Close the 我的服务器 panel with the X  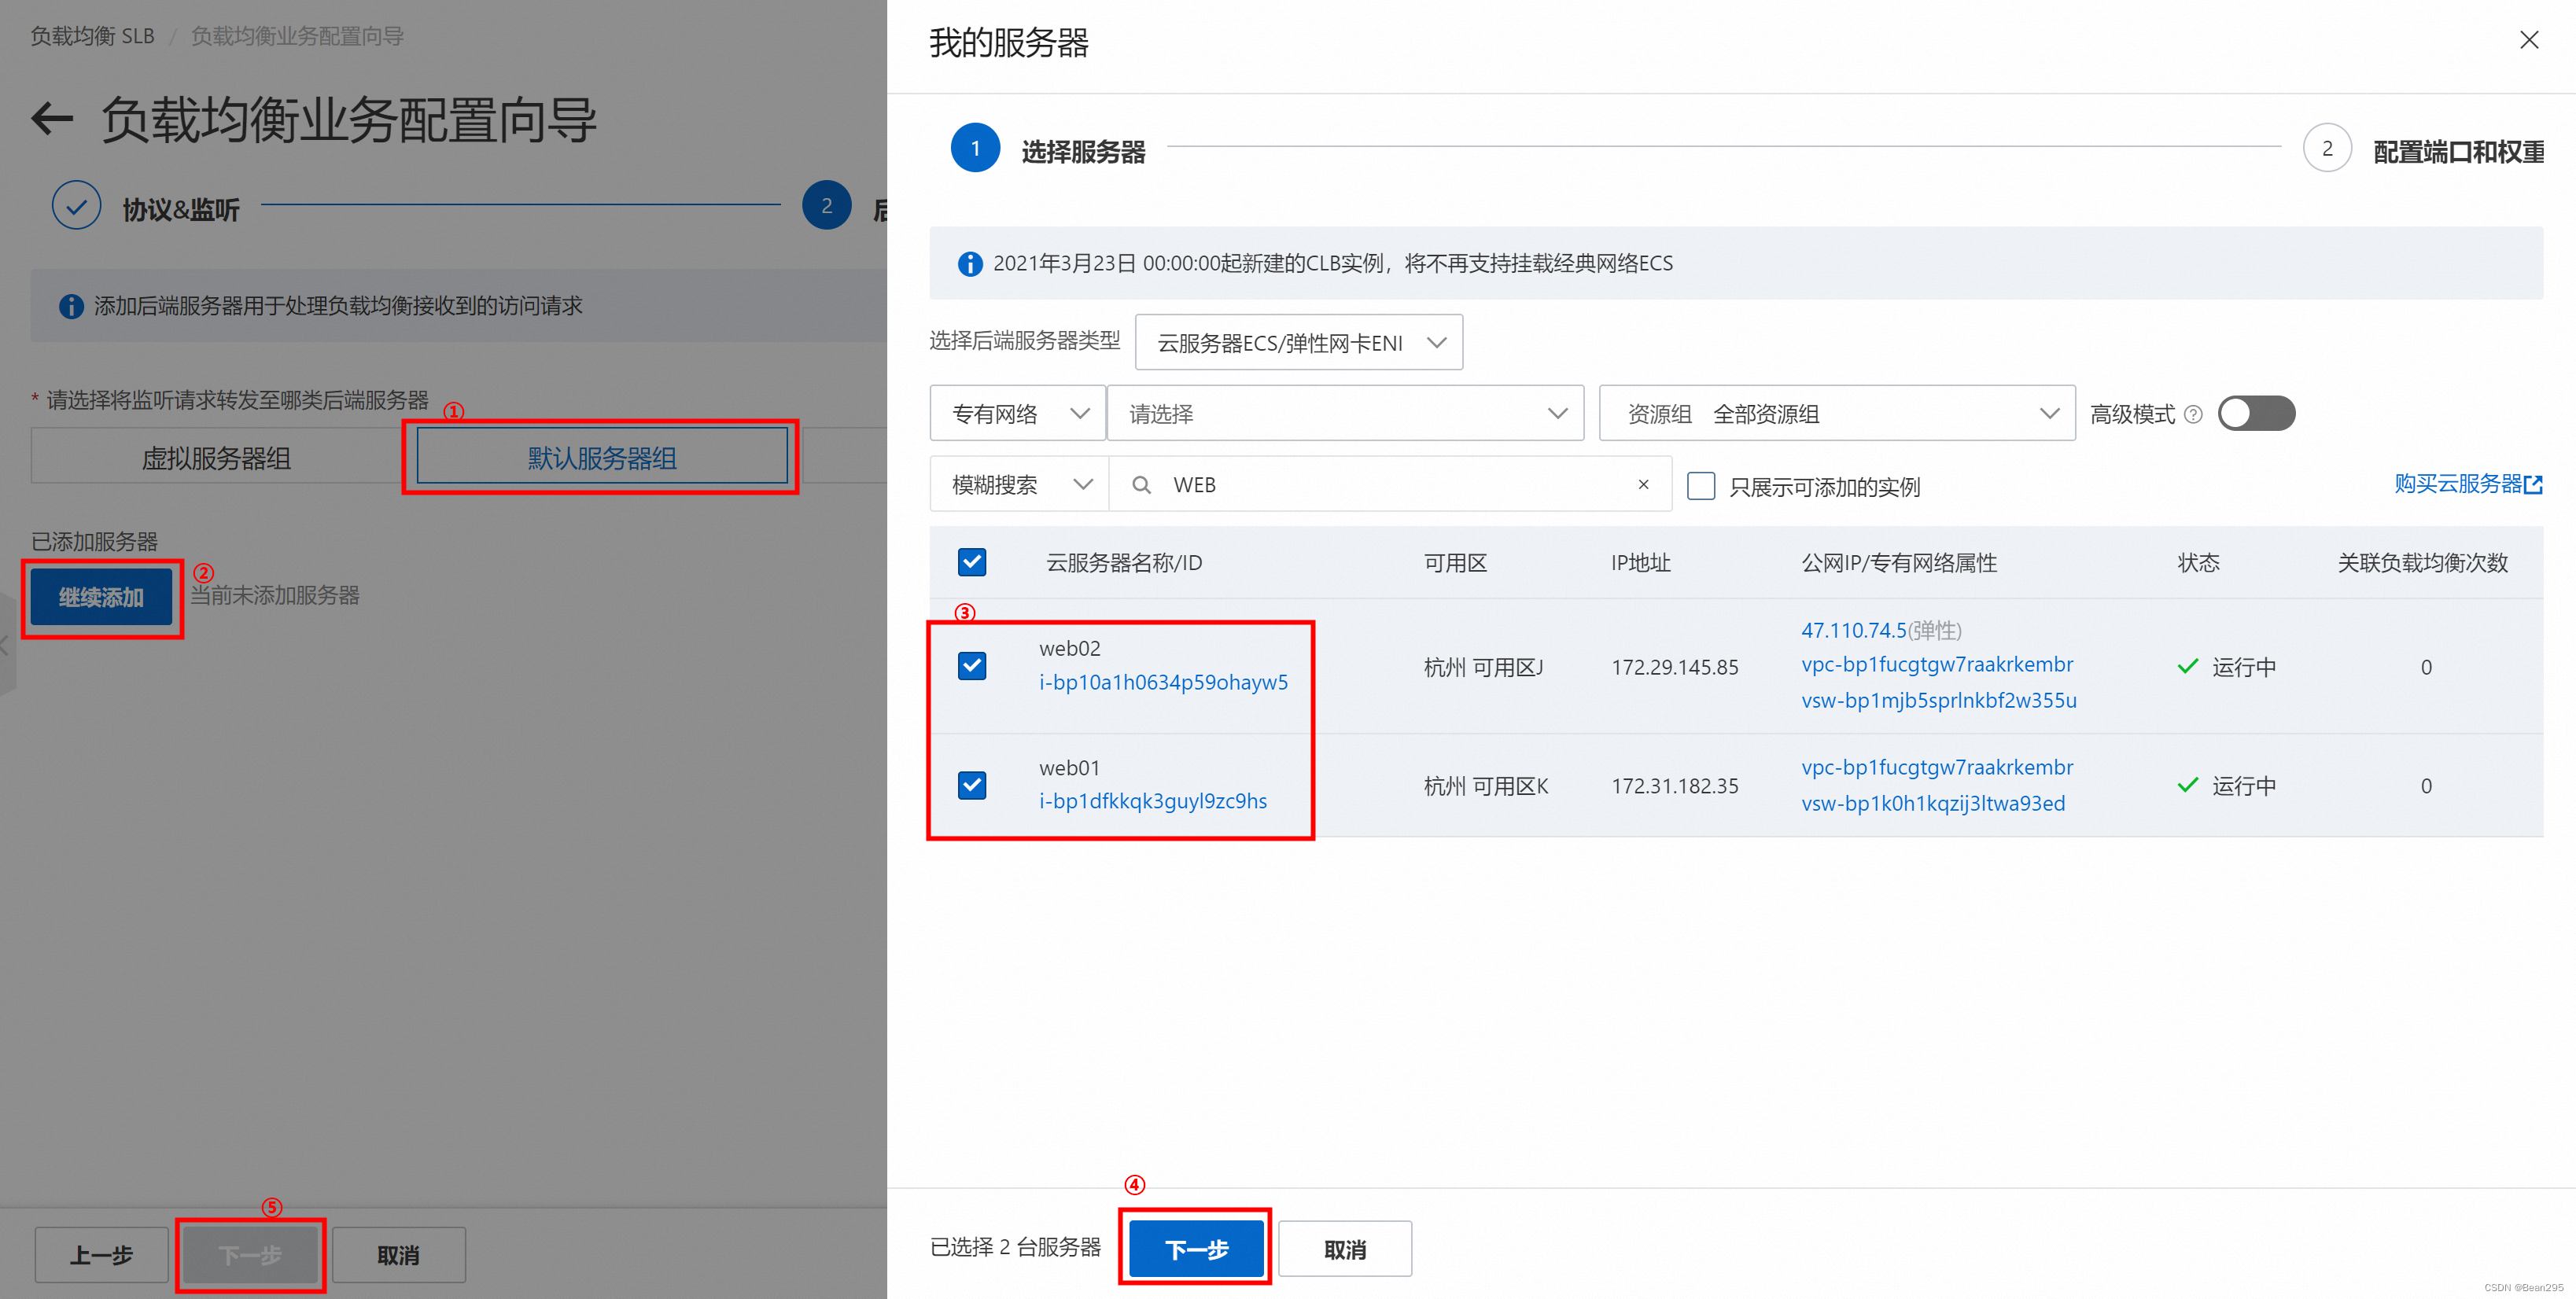[x=2528, y=40]
